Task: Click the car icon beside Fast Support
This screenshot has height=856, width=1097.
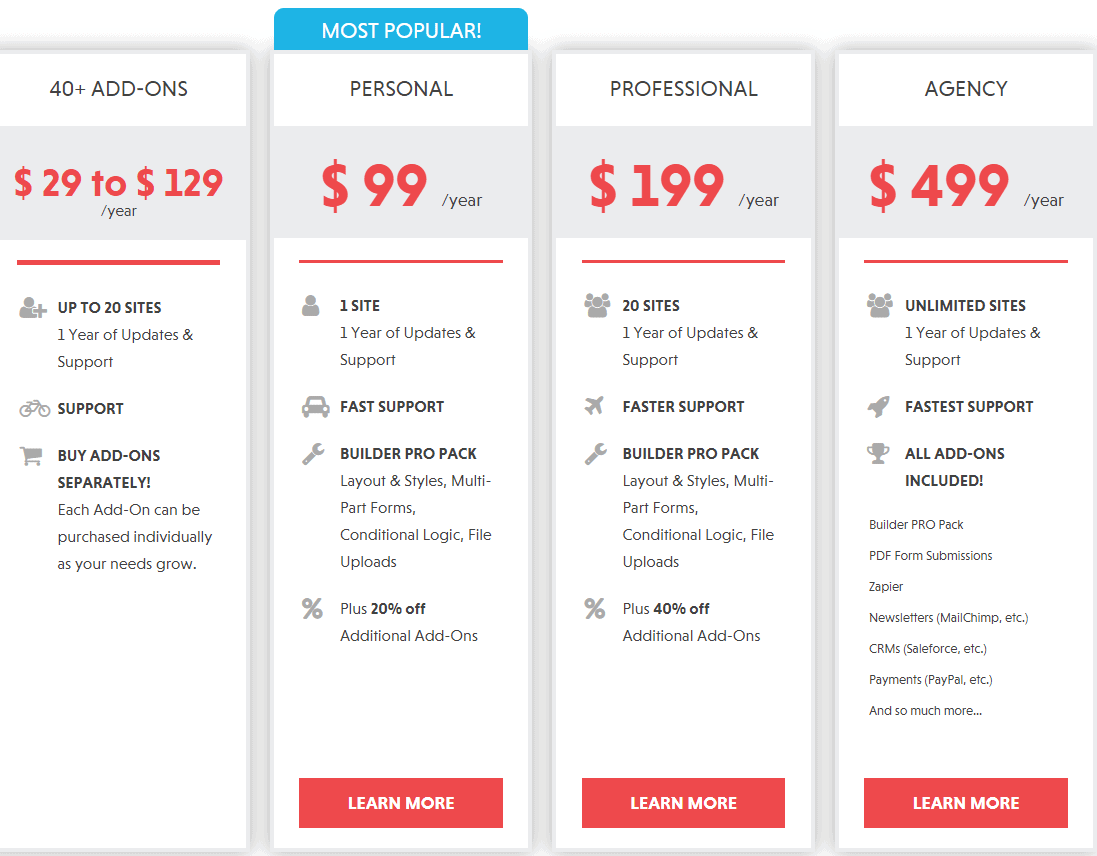Action: [315, 407]
